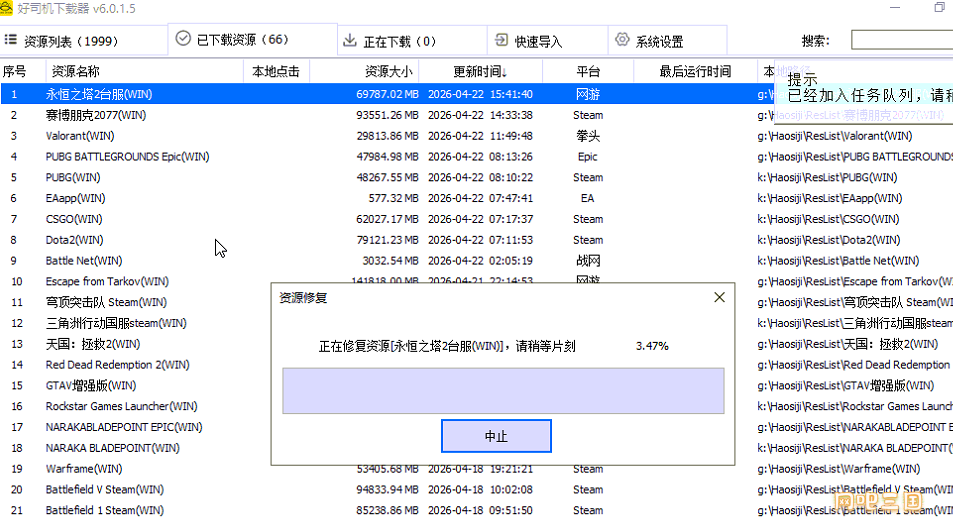
Task: Sort by 最后运行时间 column header
Action: tap(695, 72)
